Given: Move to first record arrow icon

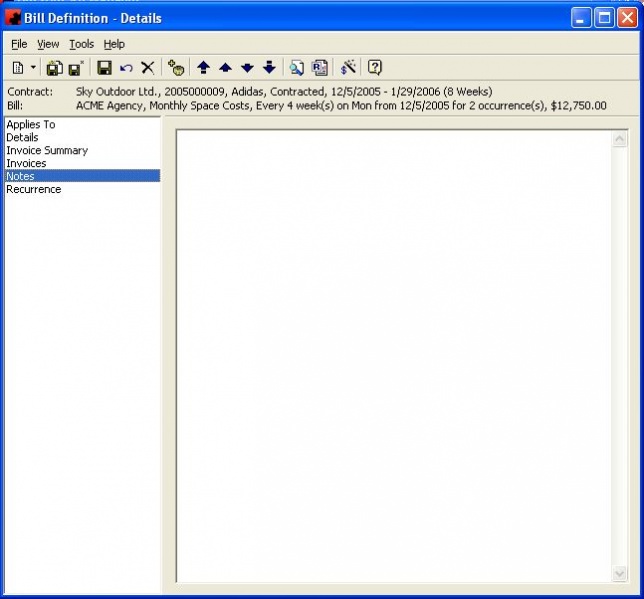Looking at the screenshot, I should [x=203, y=67].
